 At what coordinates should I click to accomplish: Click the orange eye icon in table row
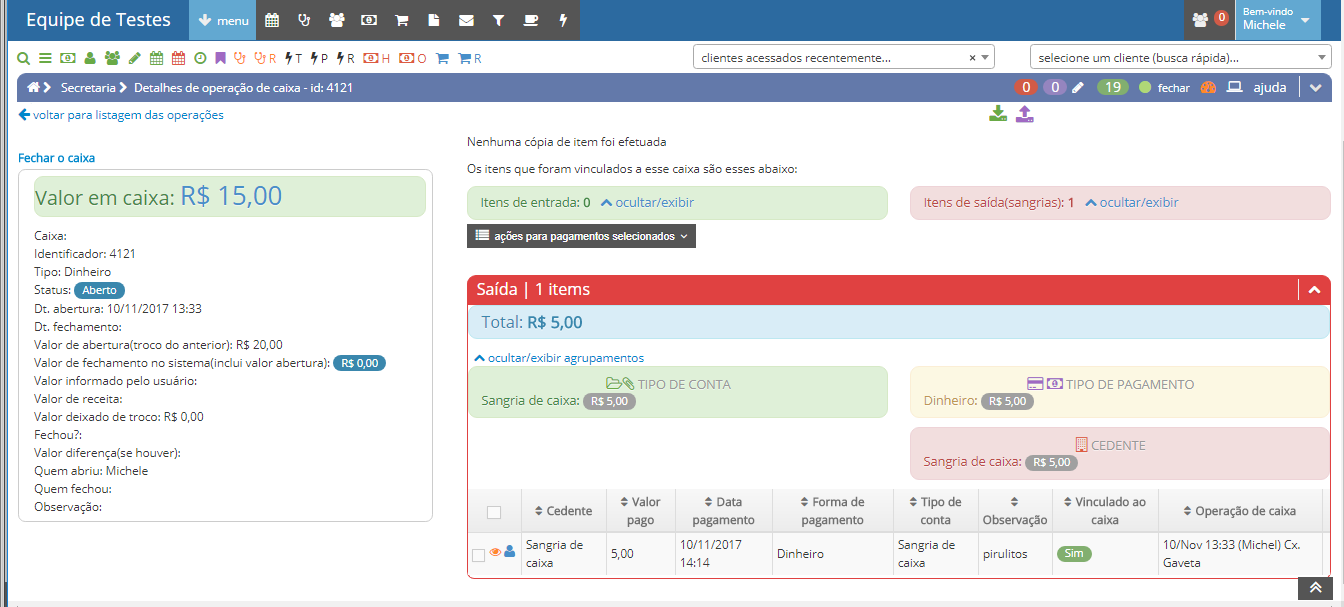(x=495, y=552)
